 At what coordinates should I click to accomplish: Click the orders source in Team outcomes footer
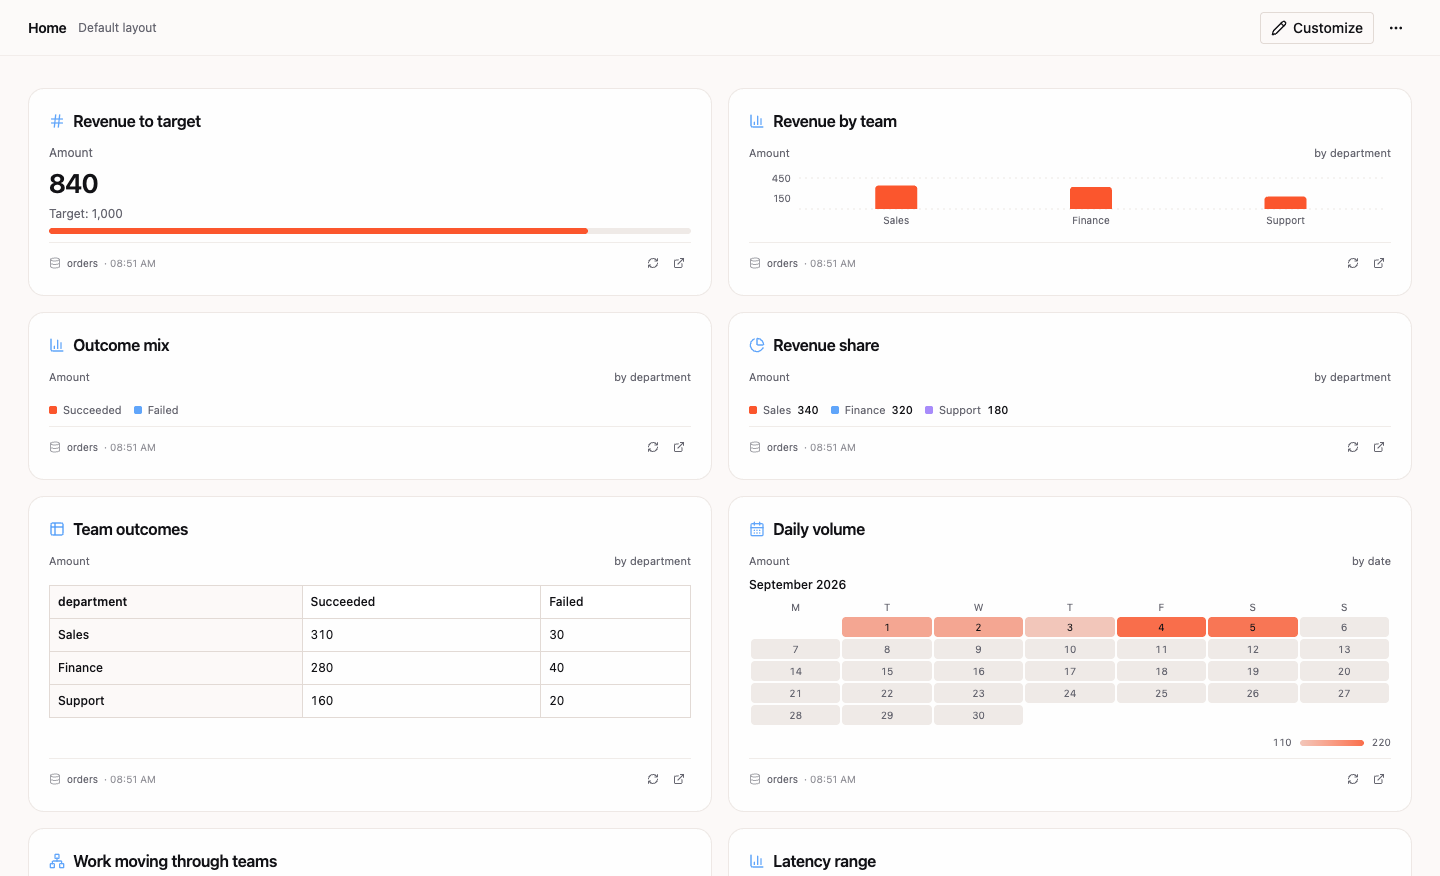point(82,779)
